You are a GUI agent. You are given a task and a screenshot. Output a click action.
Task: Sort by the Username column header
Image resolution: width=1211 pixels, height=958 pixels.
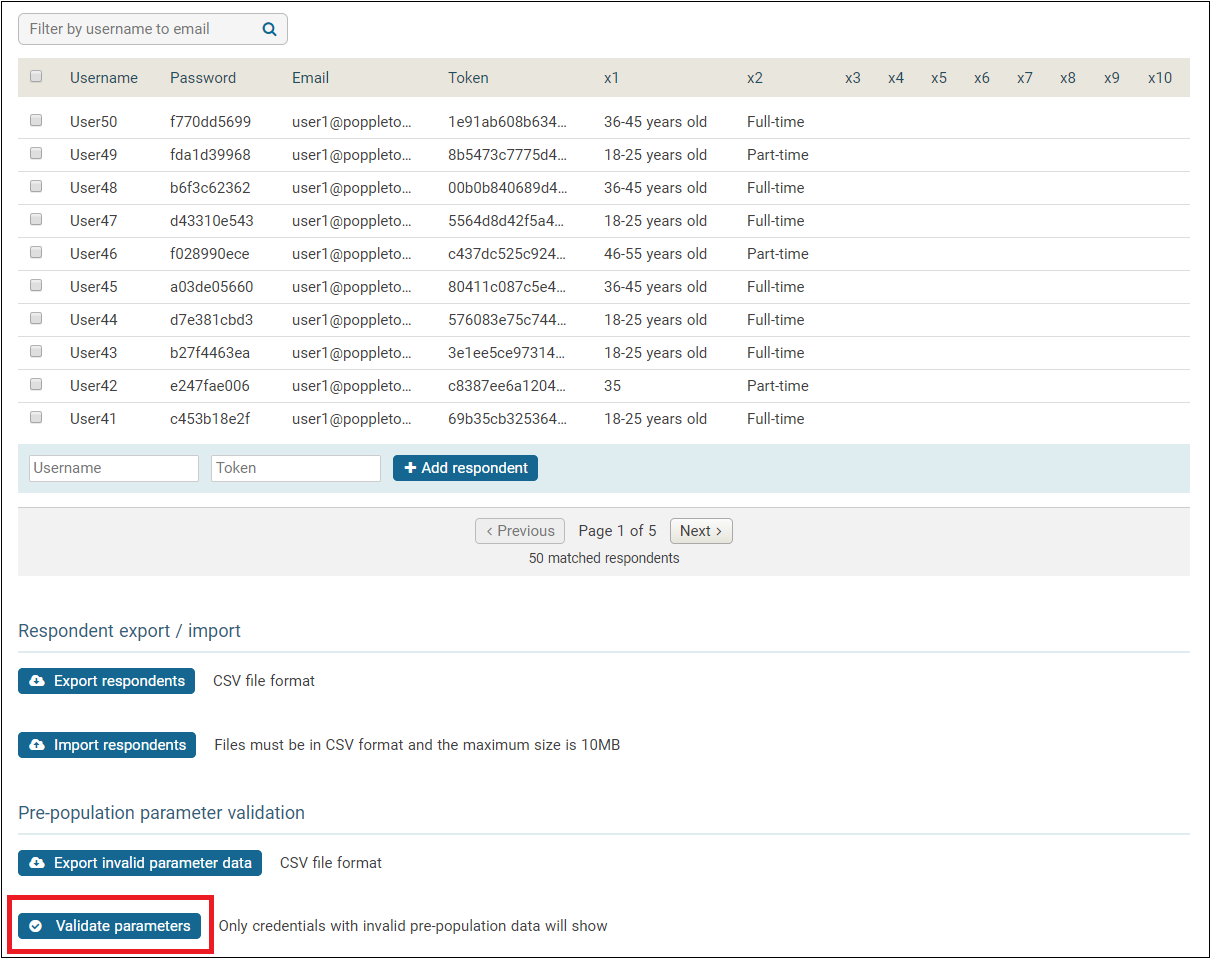pyautogui.click(x=104, y=78)
